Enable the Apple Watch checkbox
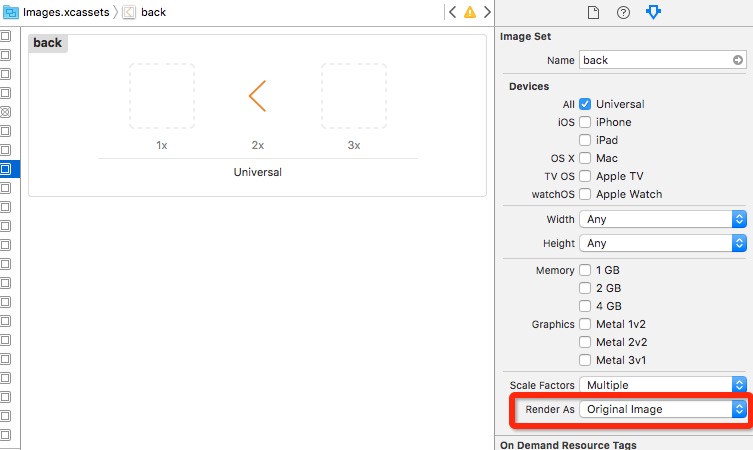 tap(584, 194)
